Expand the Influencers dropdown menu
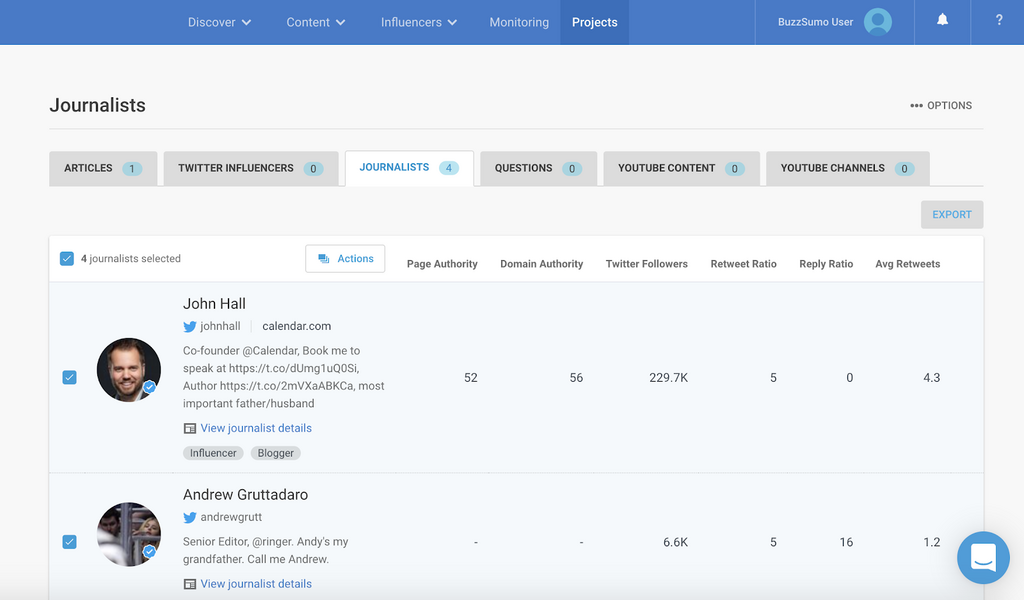This screenshot has width=1024, height=600. point(418,22)
